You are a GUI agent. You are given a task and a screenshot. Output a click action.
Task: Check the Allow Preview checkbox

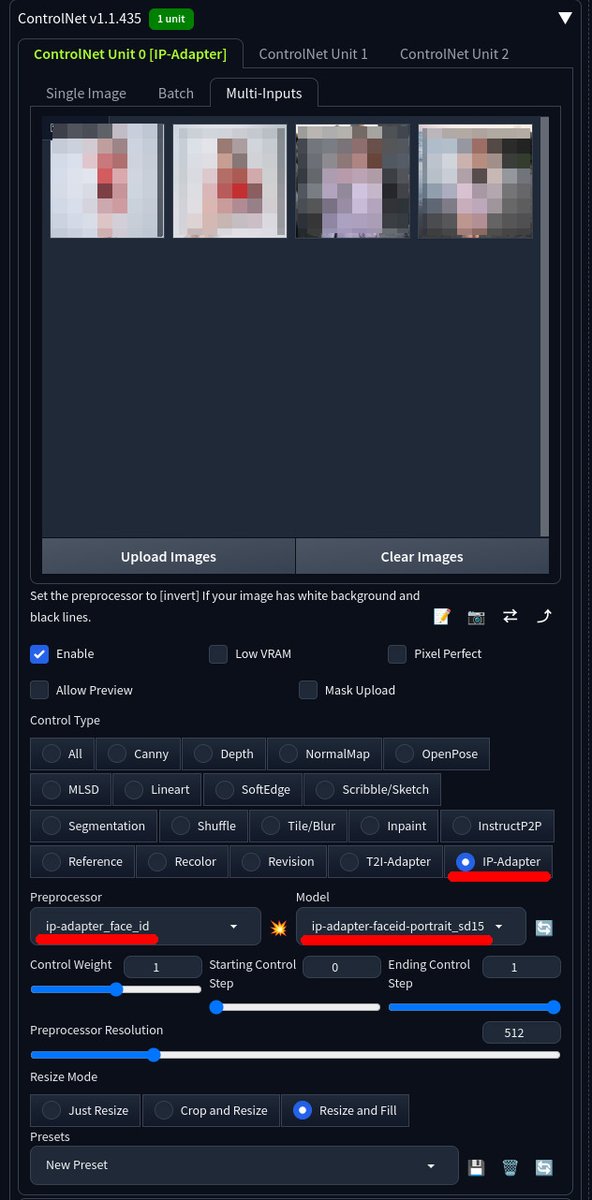pyautogui.click(x=40, y=690)
